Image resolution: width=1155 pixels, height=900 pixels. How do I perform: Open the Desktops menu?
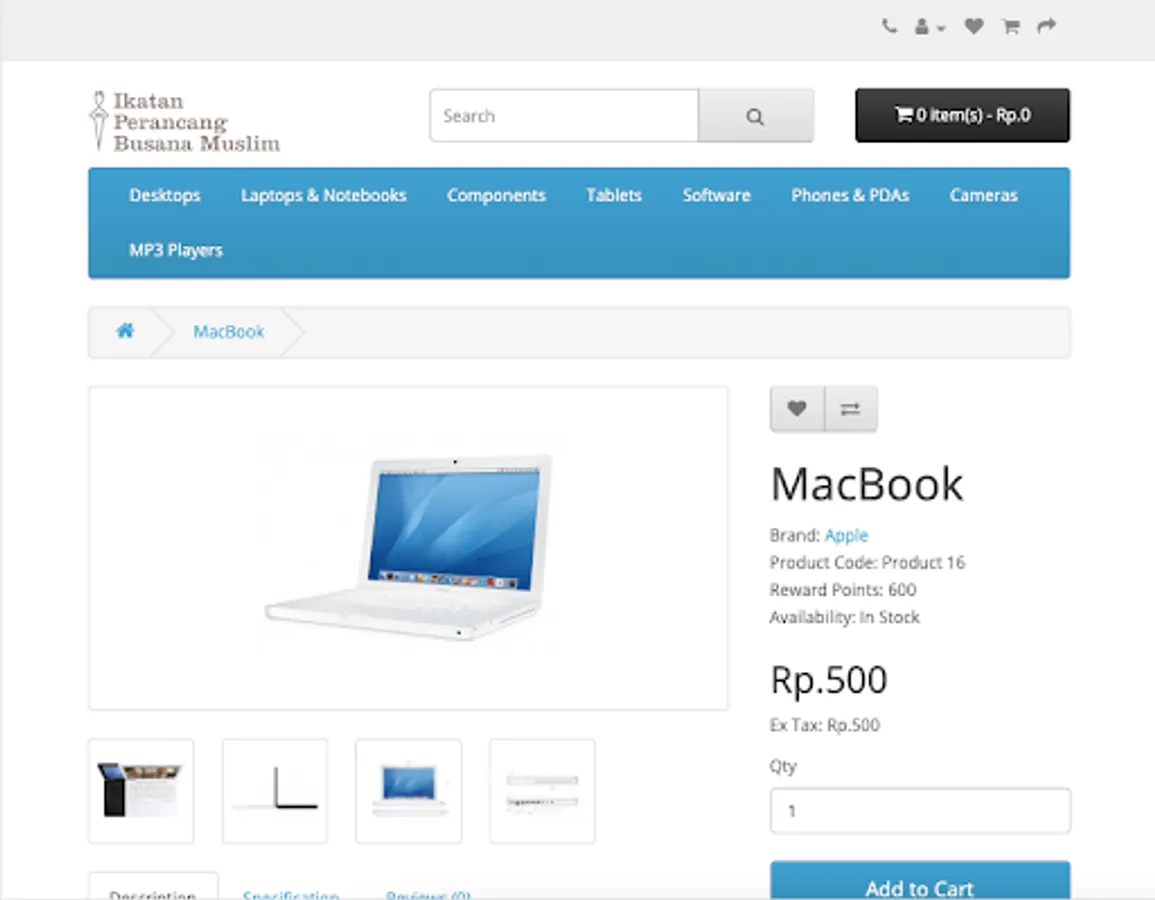click(165, 195)
